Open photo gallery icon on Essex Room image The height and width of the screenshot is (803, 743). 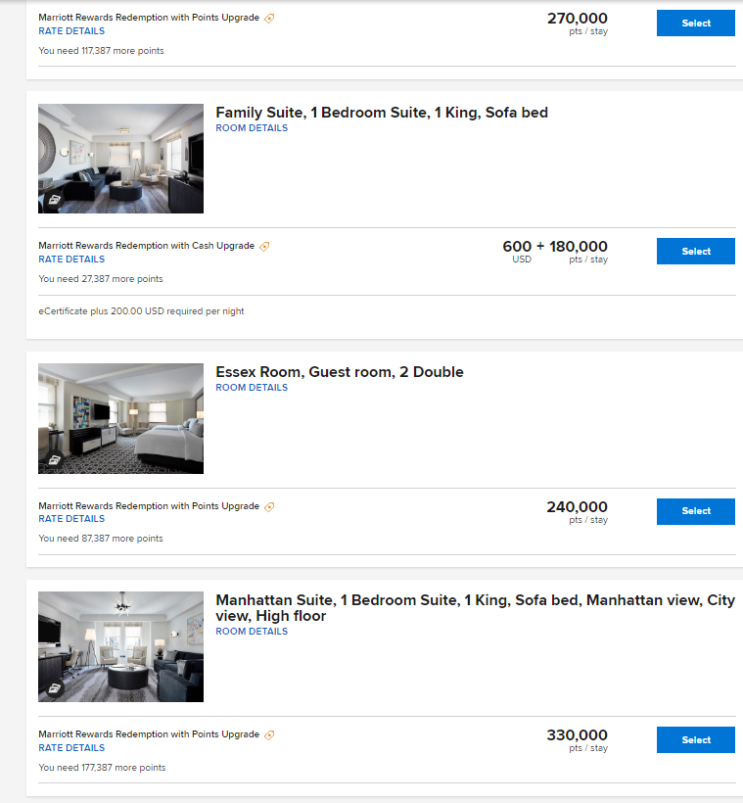pos(54,460)
